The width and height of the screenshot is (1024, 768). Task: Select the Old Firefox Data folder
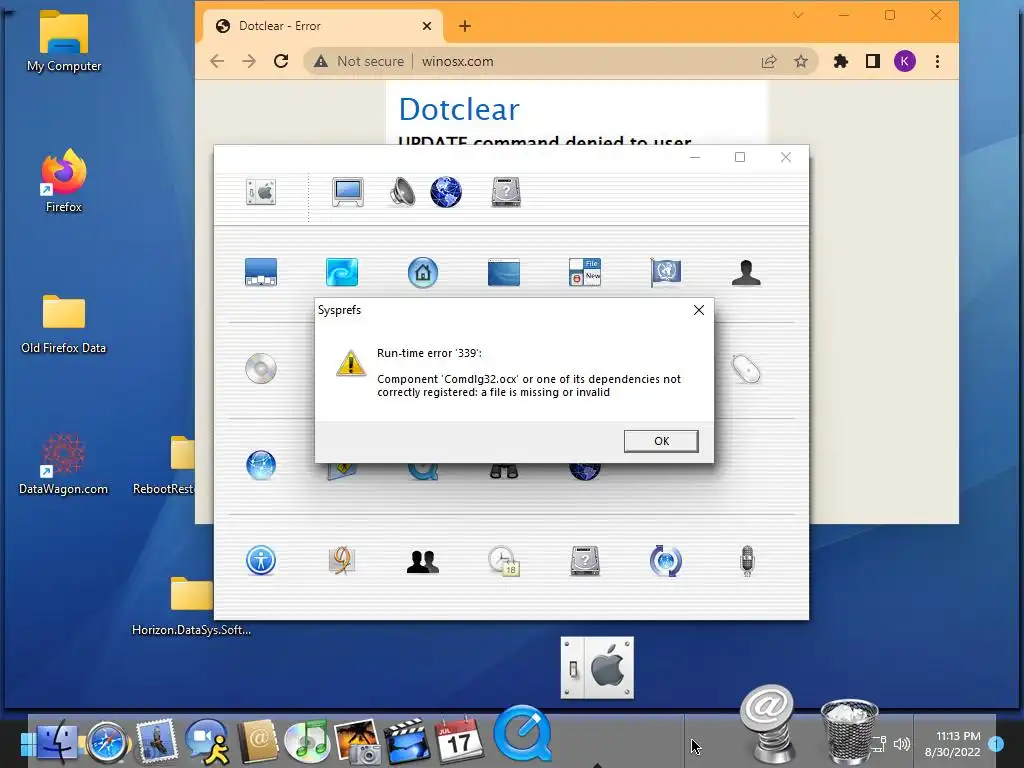click(63, 324)
